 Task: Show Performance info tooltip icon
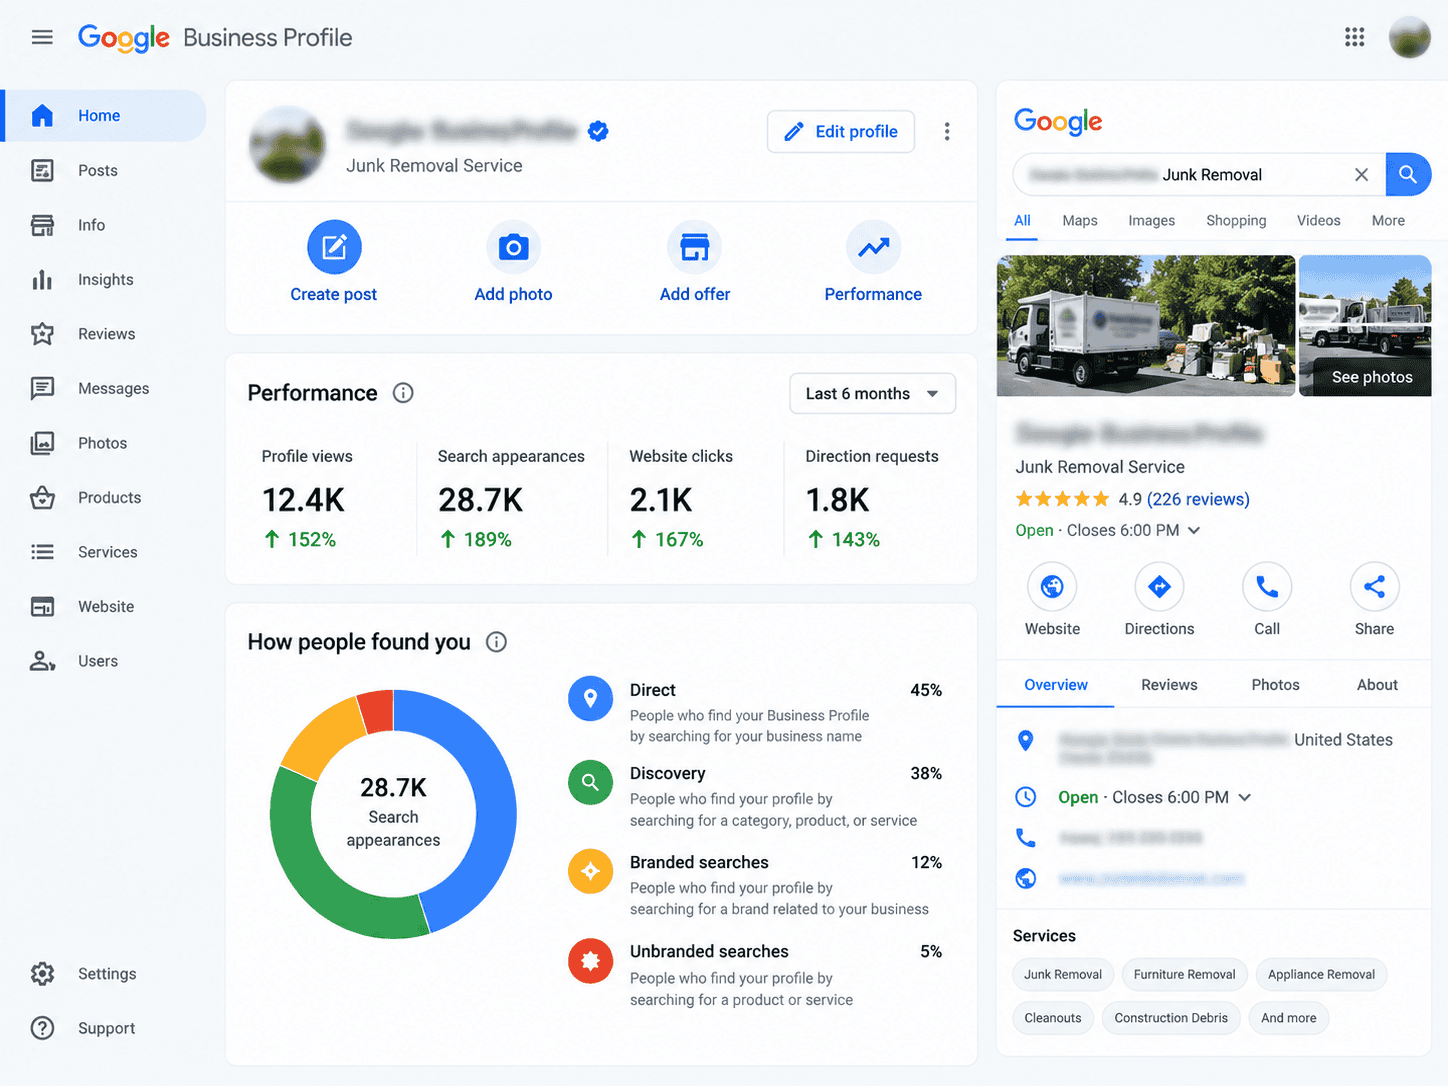pos(403,393)
